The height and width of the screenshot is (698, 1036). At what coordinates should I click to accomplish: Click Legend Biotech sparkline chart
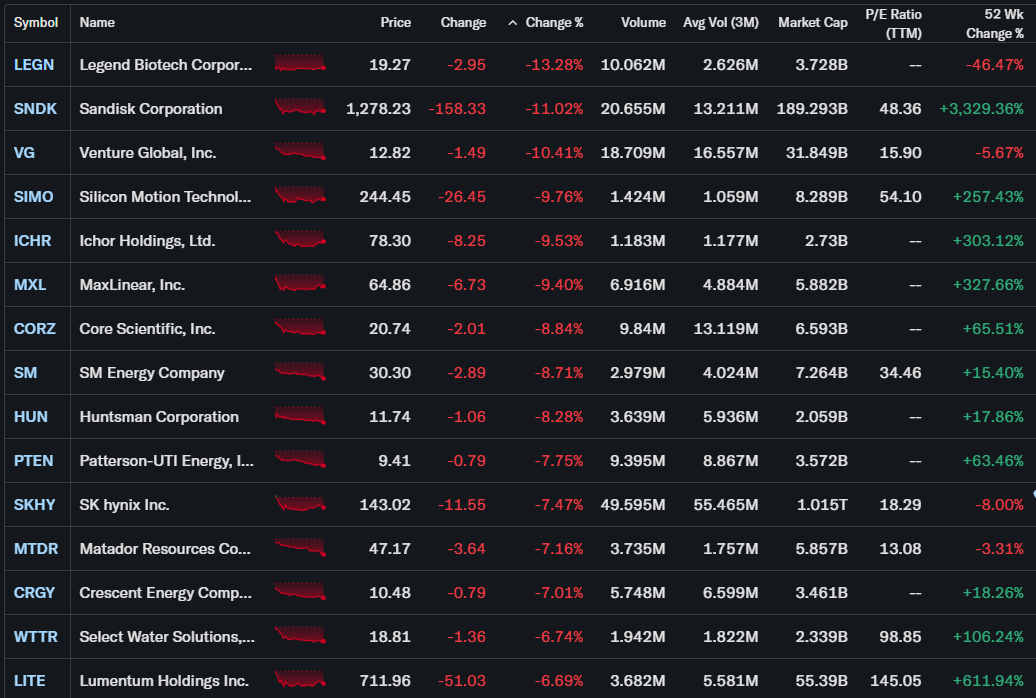pos(300,63)
